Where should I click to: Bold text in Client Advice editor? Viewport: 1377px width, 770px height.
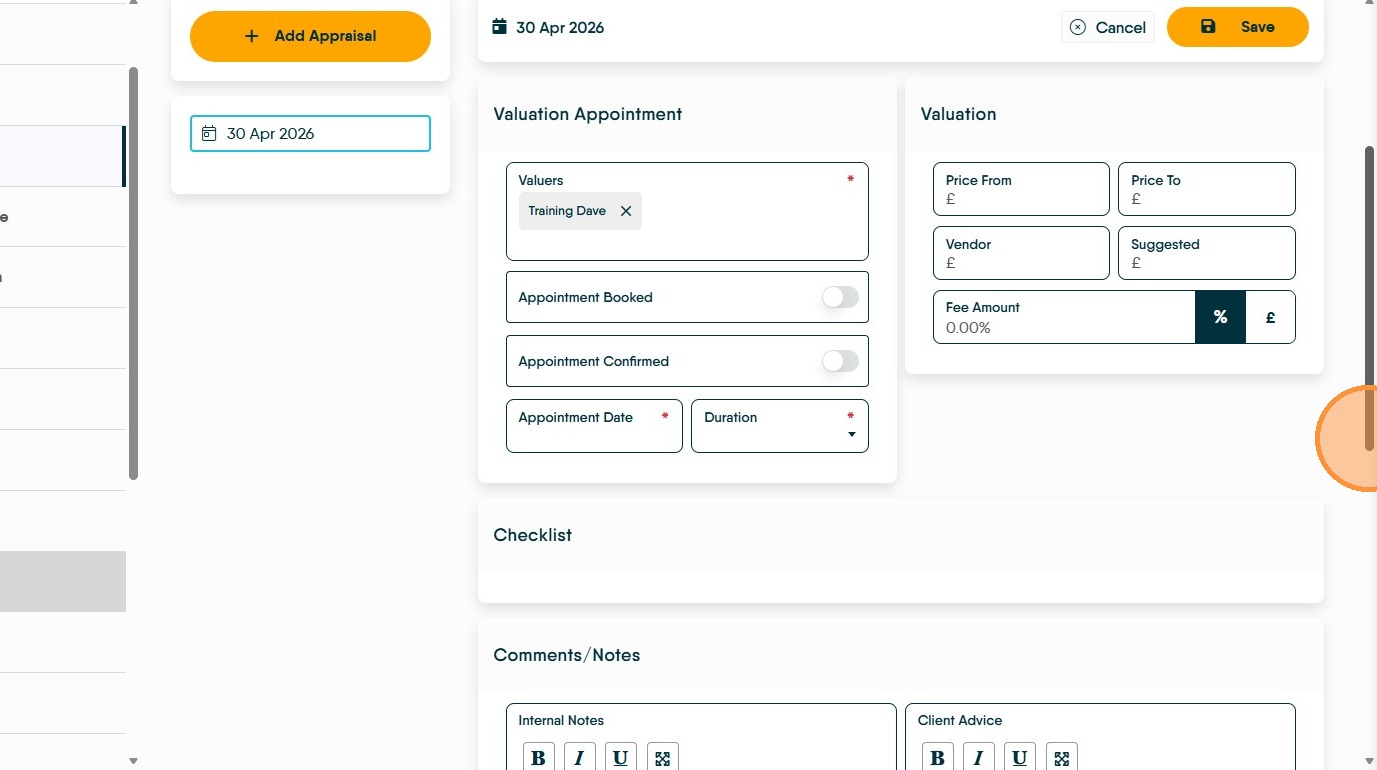click(937, 757)
